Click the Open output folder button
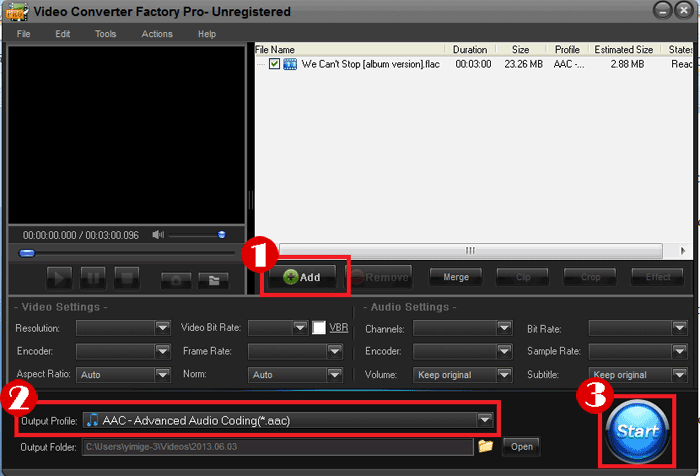 521,447
